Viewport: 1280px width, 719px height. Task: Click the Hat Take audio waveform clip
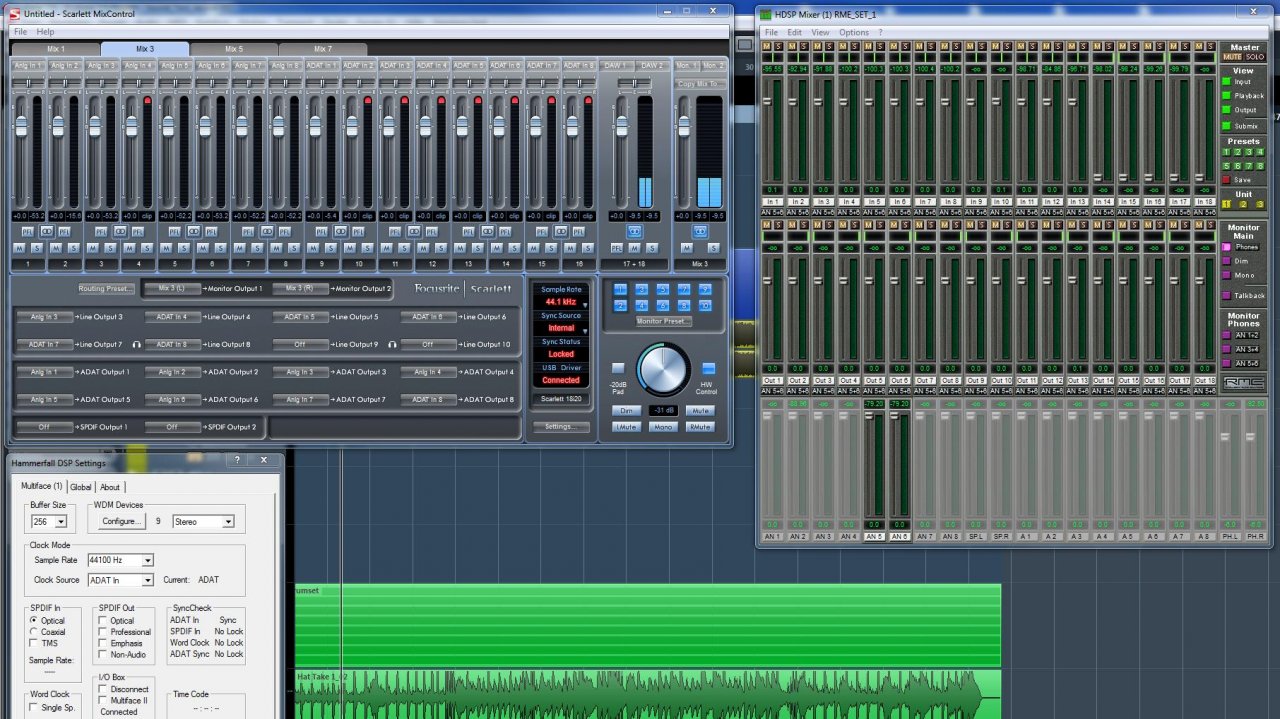point(647,693)
